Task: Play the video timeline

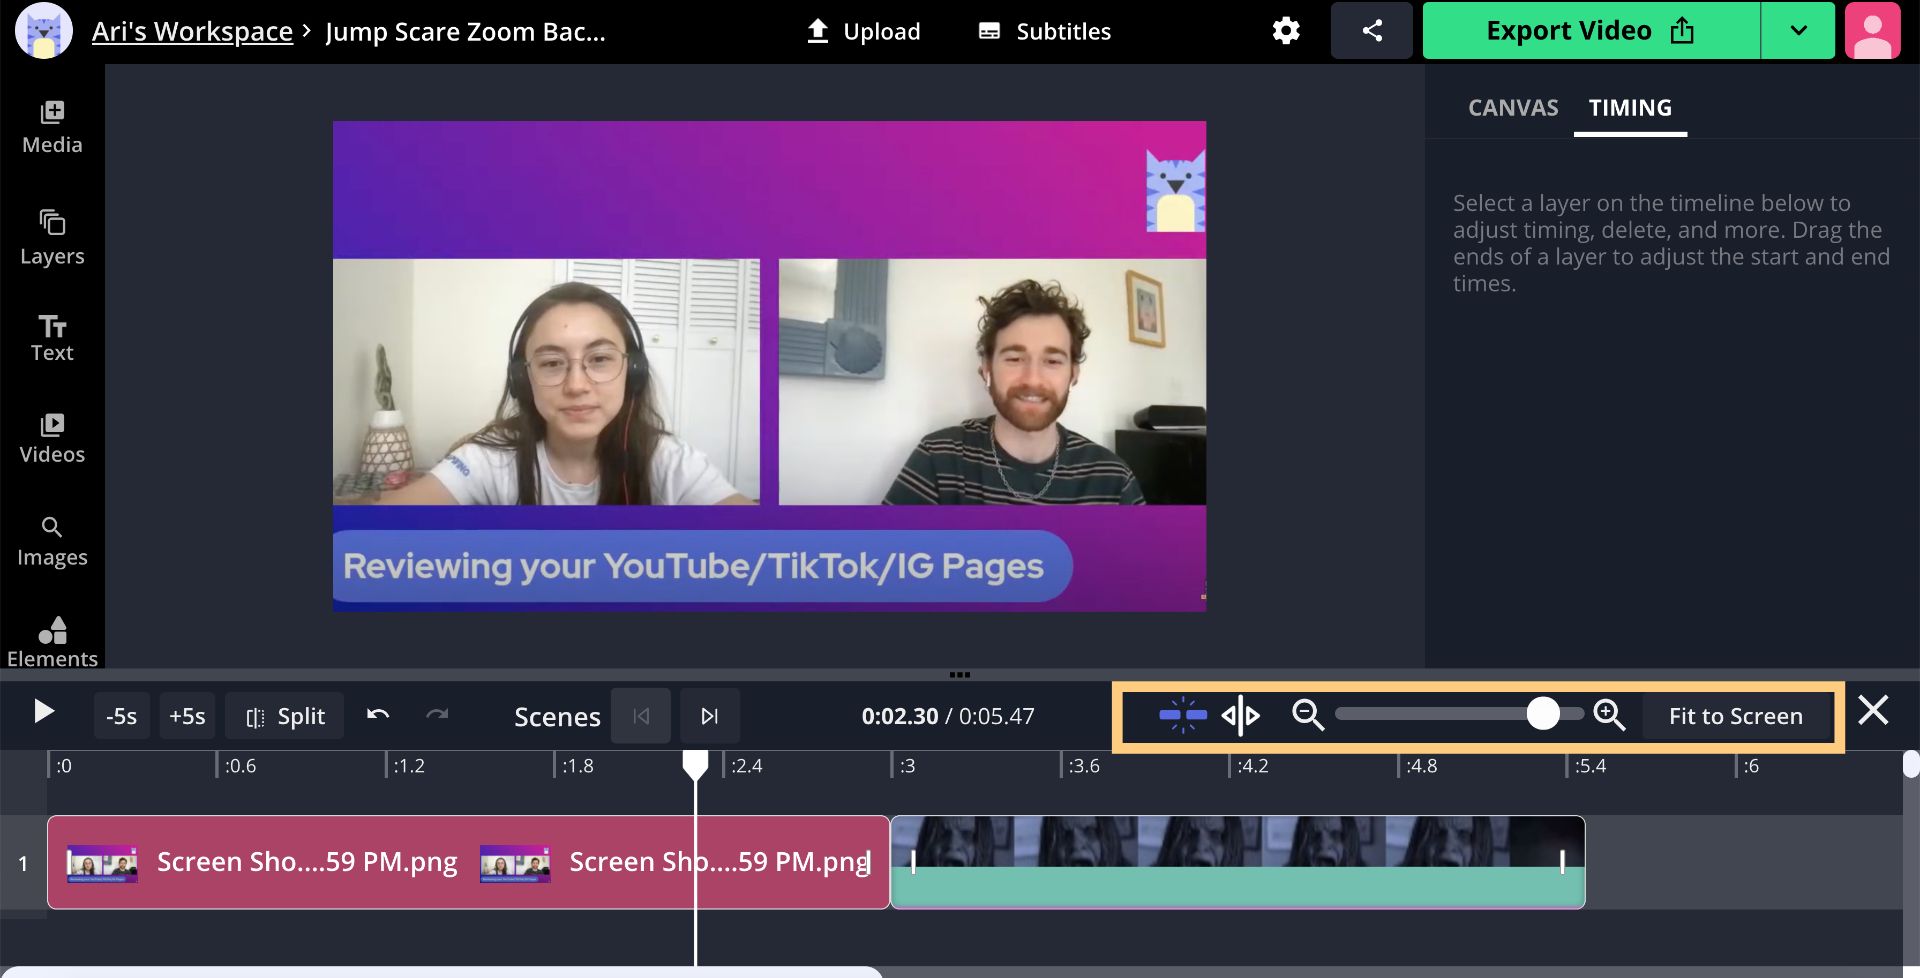Action: click(43, 712)
